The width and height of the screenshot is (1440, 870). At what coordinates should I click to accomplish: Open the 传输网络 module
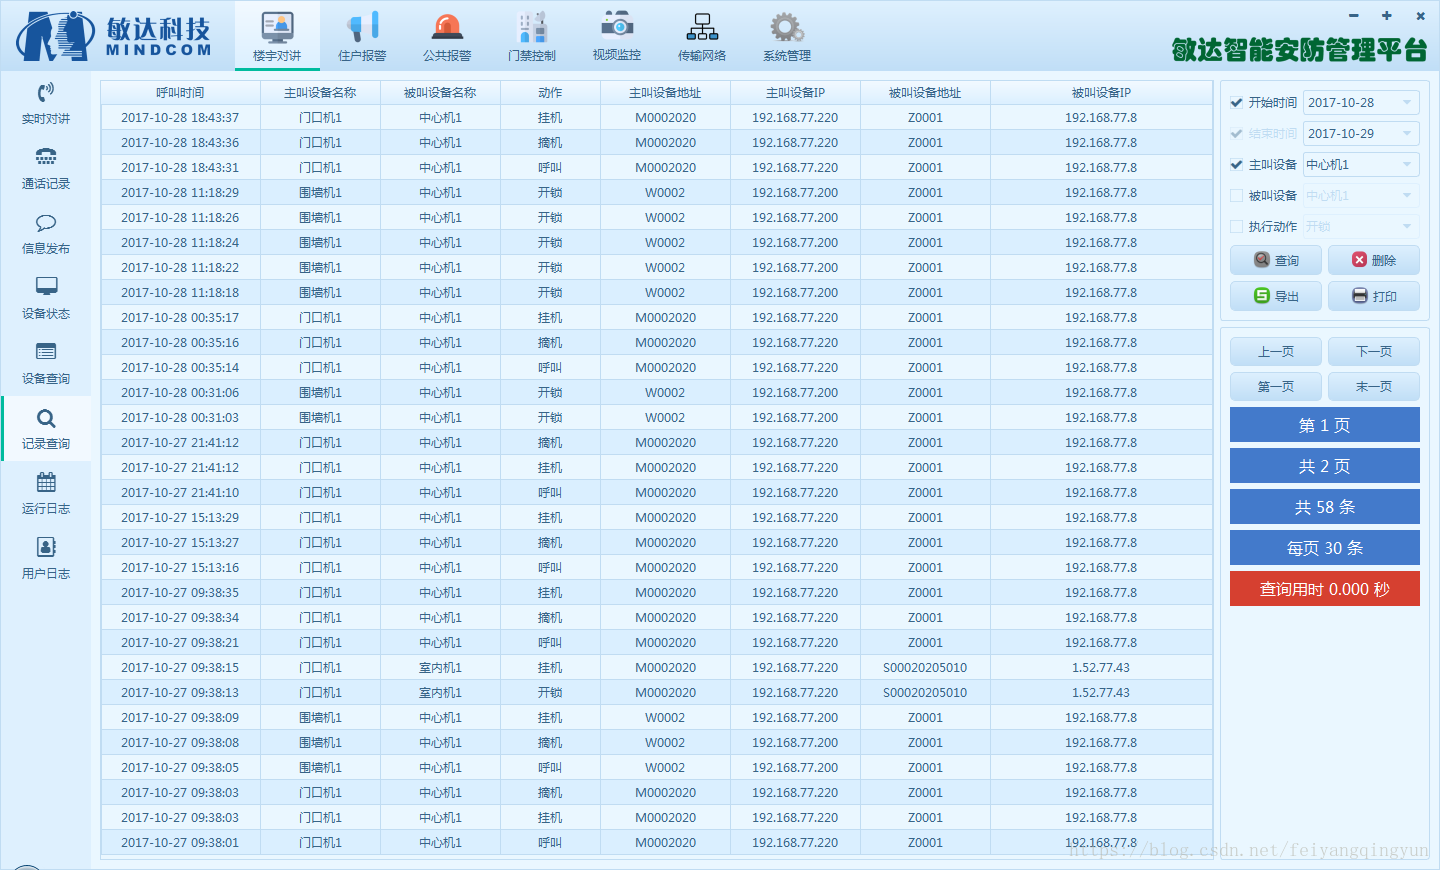coord(702,36)
